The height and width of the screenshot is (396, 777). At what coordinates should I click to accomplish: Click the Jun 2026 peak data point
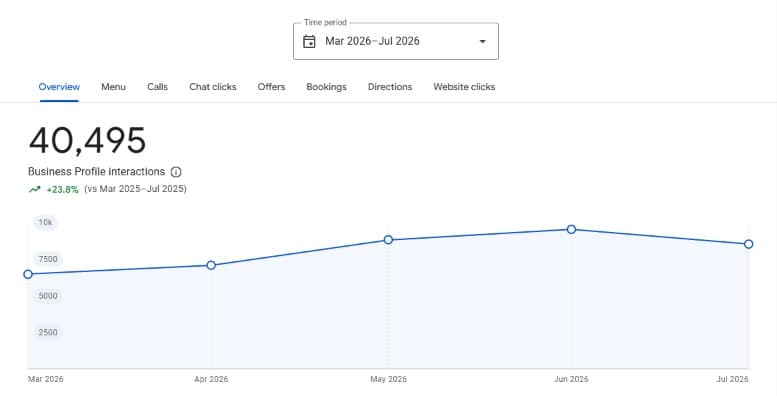click(571, 229)
